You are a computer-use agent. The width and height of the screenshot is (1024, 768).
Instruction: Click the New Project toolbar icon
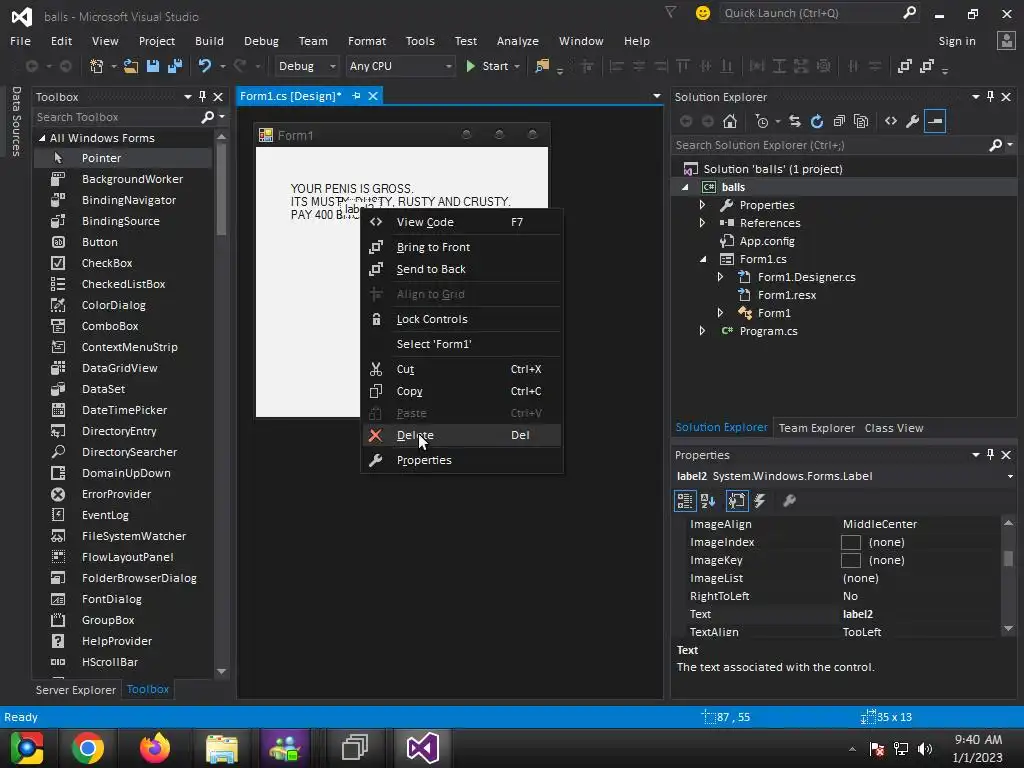tap(97, 66)
